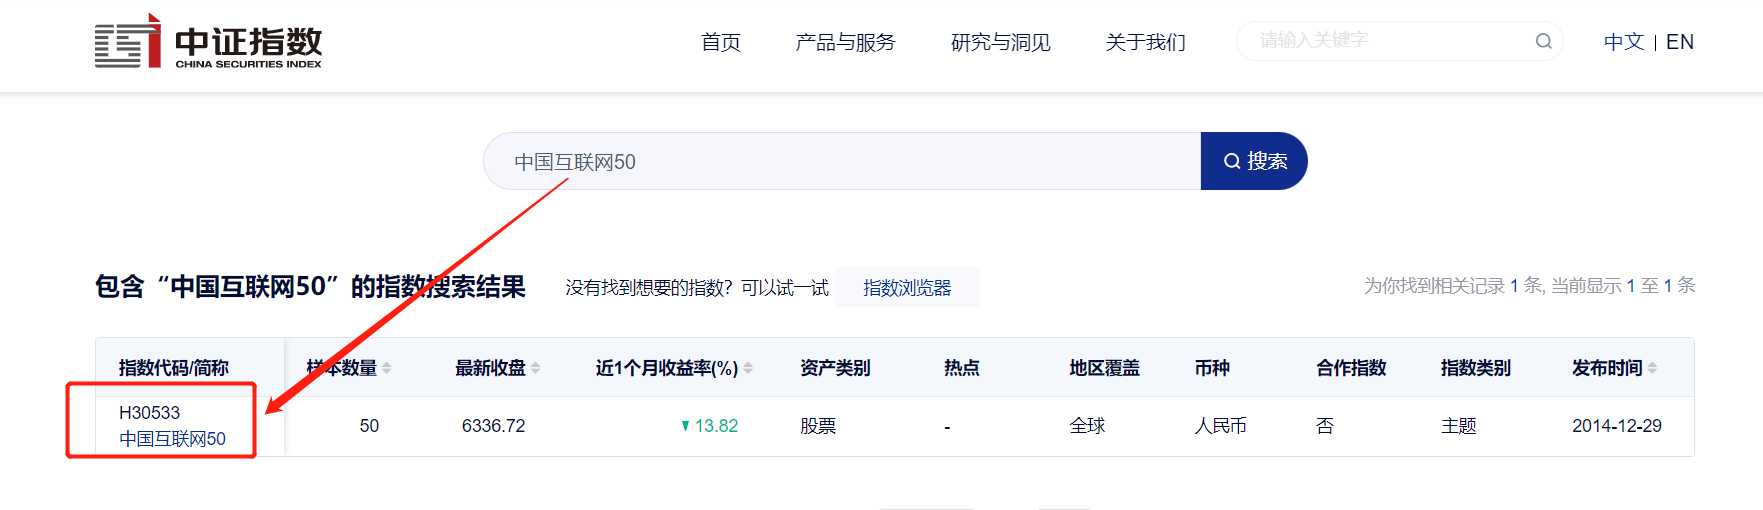Click the 中国互联网50 index search input
This screenshot has height=510, width=1763.
(x=842, y=161)
